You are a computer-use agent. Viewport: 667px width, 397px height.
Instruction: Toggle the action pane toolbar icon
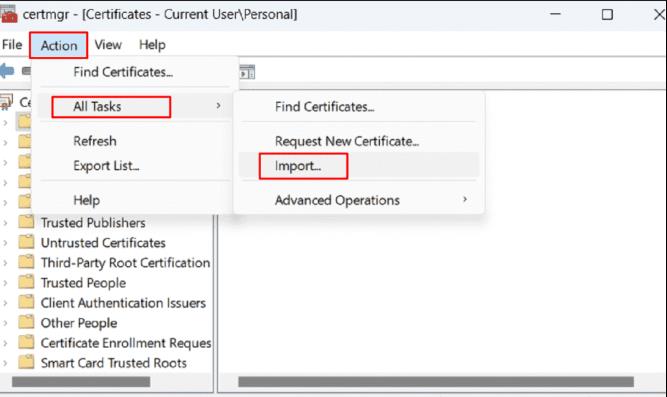(247, 72)
